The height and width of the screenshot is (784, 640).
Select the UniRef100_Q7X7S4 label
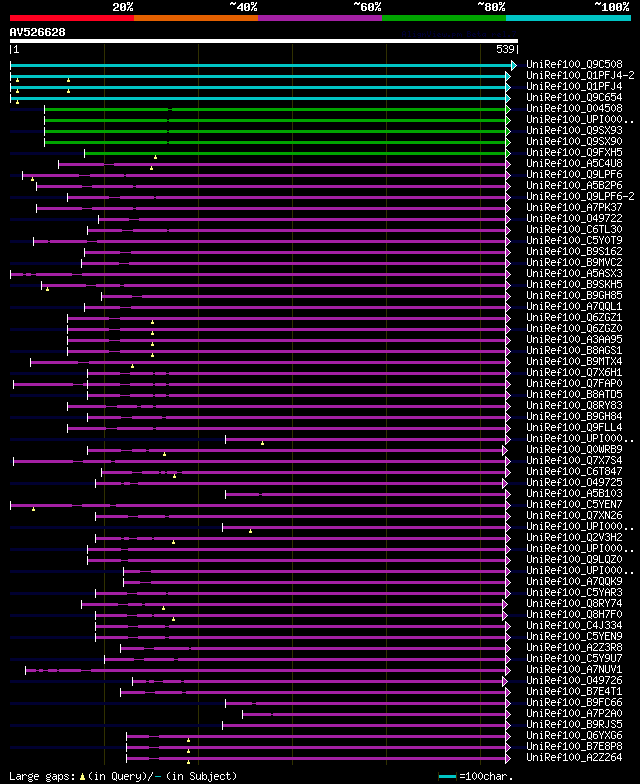click(574, 460)
